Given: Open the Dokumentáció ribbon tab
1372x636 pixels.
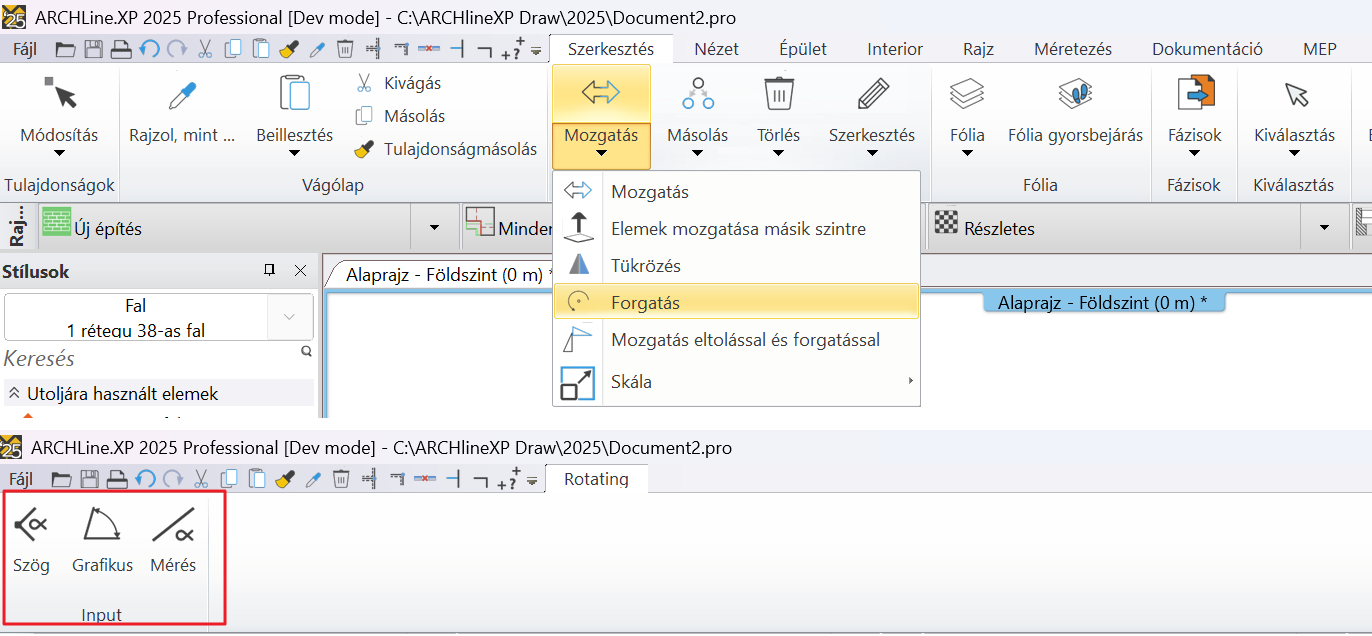Looking at the screenshot, I should pyautogui.click(x=1206, y=49).
